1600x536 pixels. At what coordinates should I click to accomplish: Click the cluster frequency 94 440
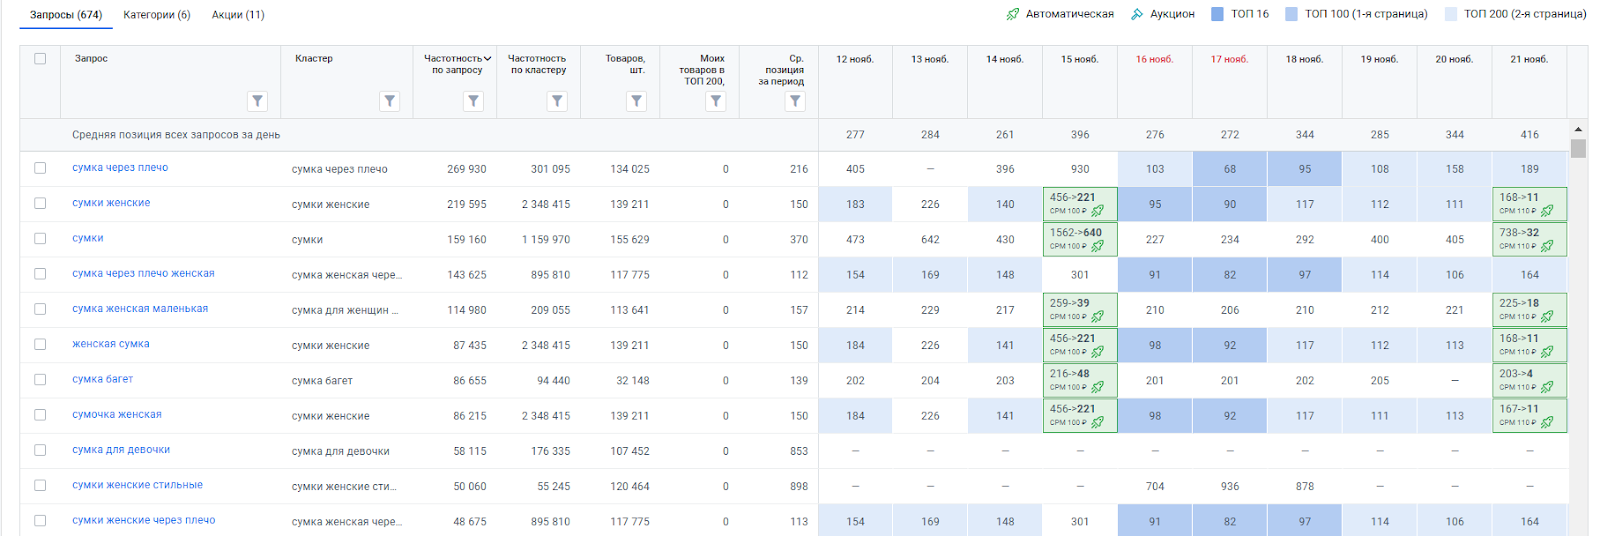click(x=554, y=381)
